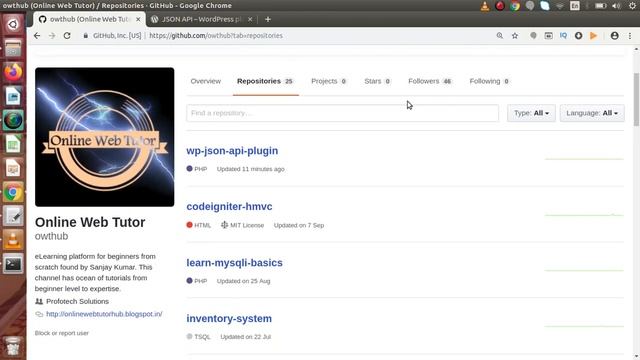Open the wp-json-api-plugin repository
This screenshot has height=360, width=640.
[232, 151]
